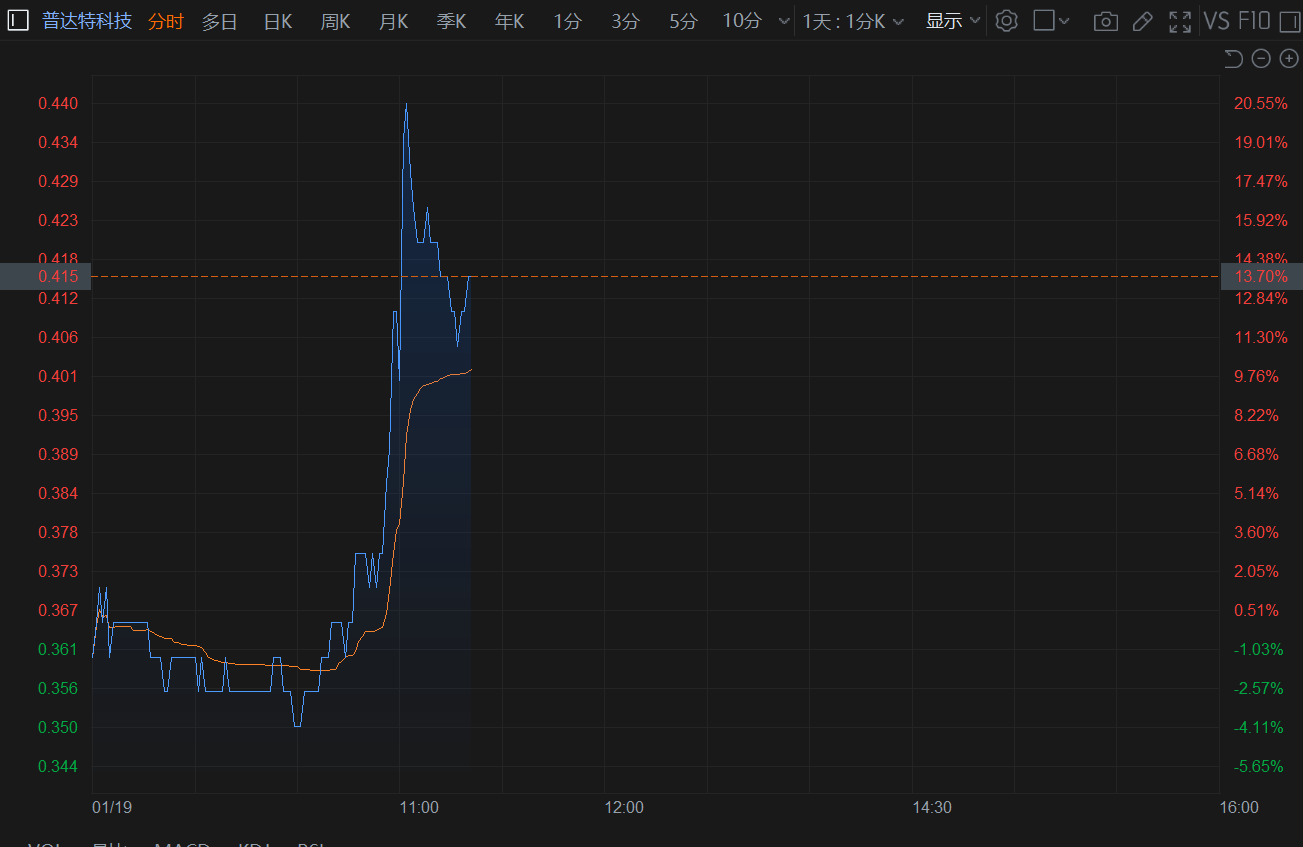Select the 周K weekly chart tab
Image resolution: width=1303 pixels, height=847 pixels.
(335, 21)
